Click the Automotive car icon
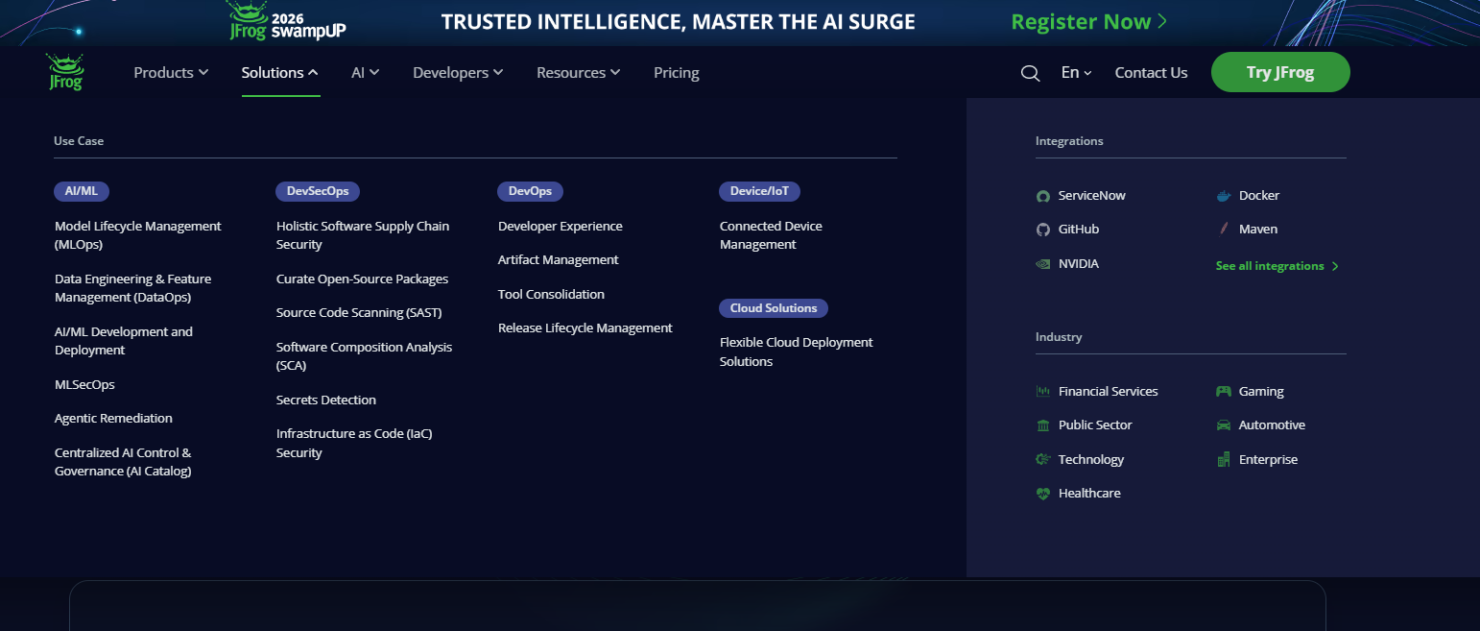 [1223, 426]
